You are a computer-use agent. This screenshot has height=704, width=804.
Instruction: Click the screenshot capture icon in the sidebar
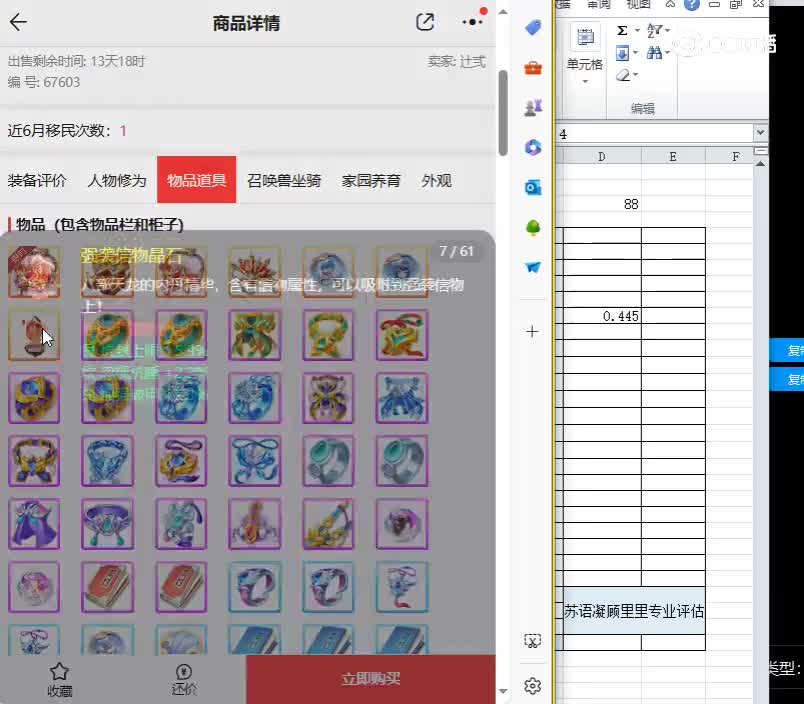[x=532, y=641]
